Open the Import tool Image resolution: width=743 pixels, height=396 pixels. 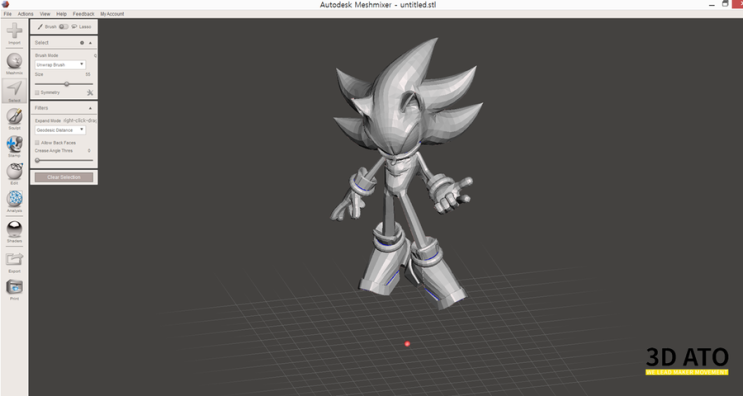(x=14, y=31)
